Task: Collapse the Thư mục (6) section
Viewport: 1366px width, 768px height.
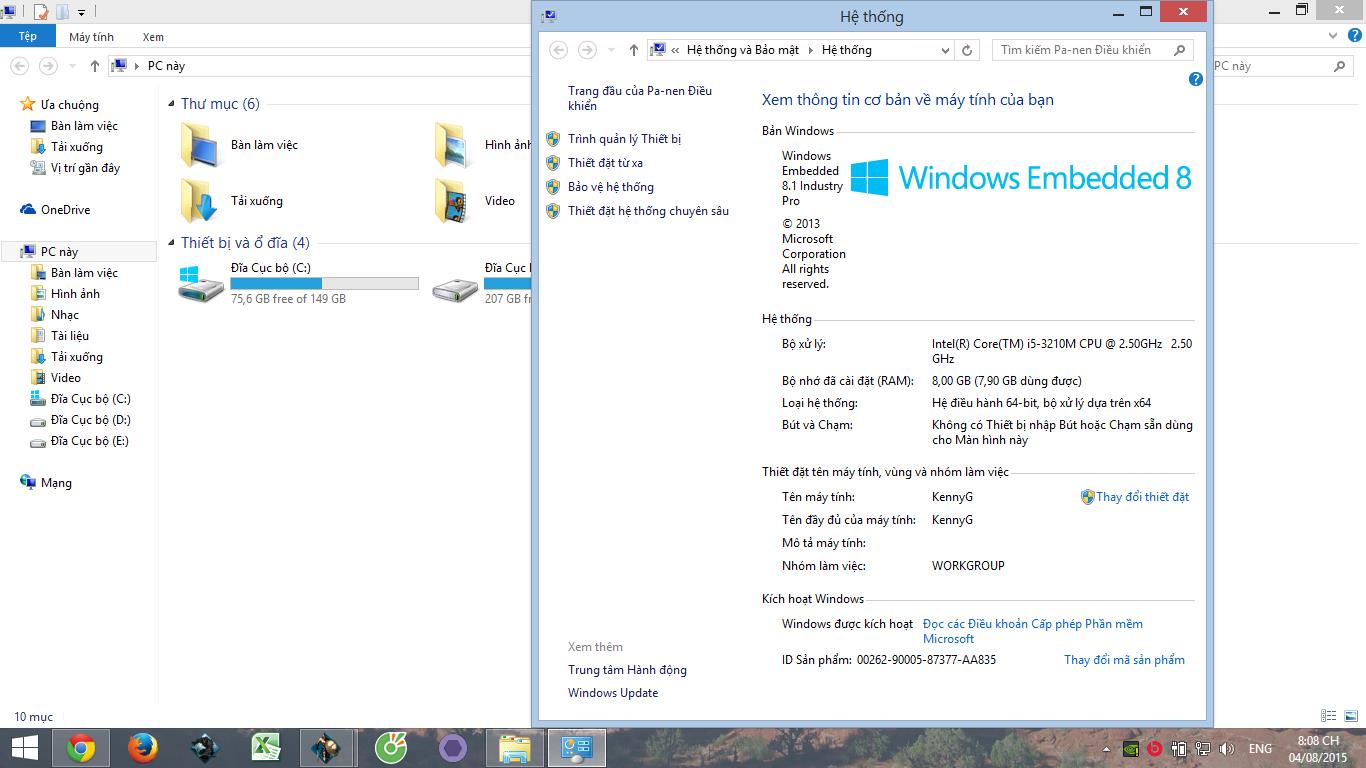Action: [172, 104]
